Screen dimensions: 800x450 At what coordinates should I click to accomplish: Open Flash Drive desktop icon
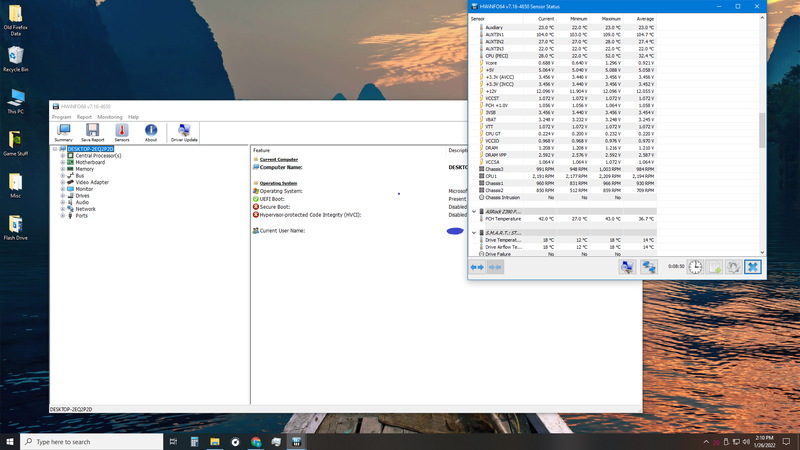point(15,228)
